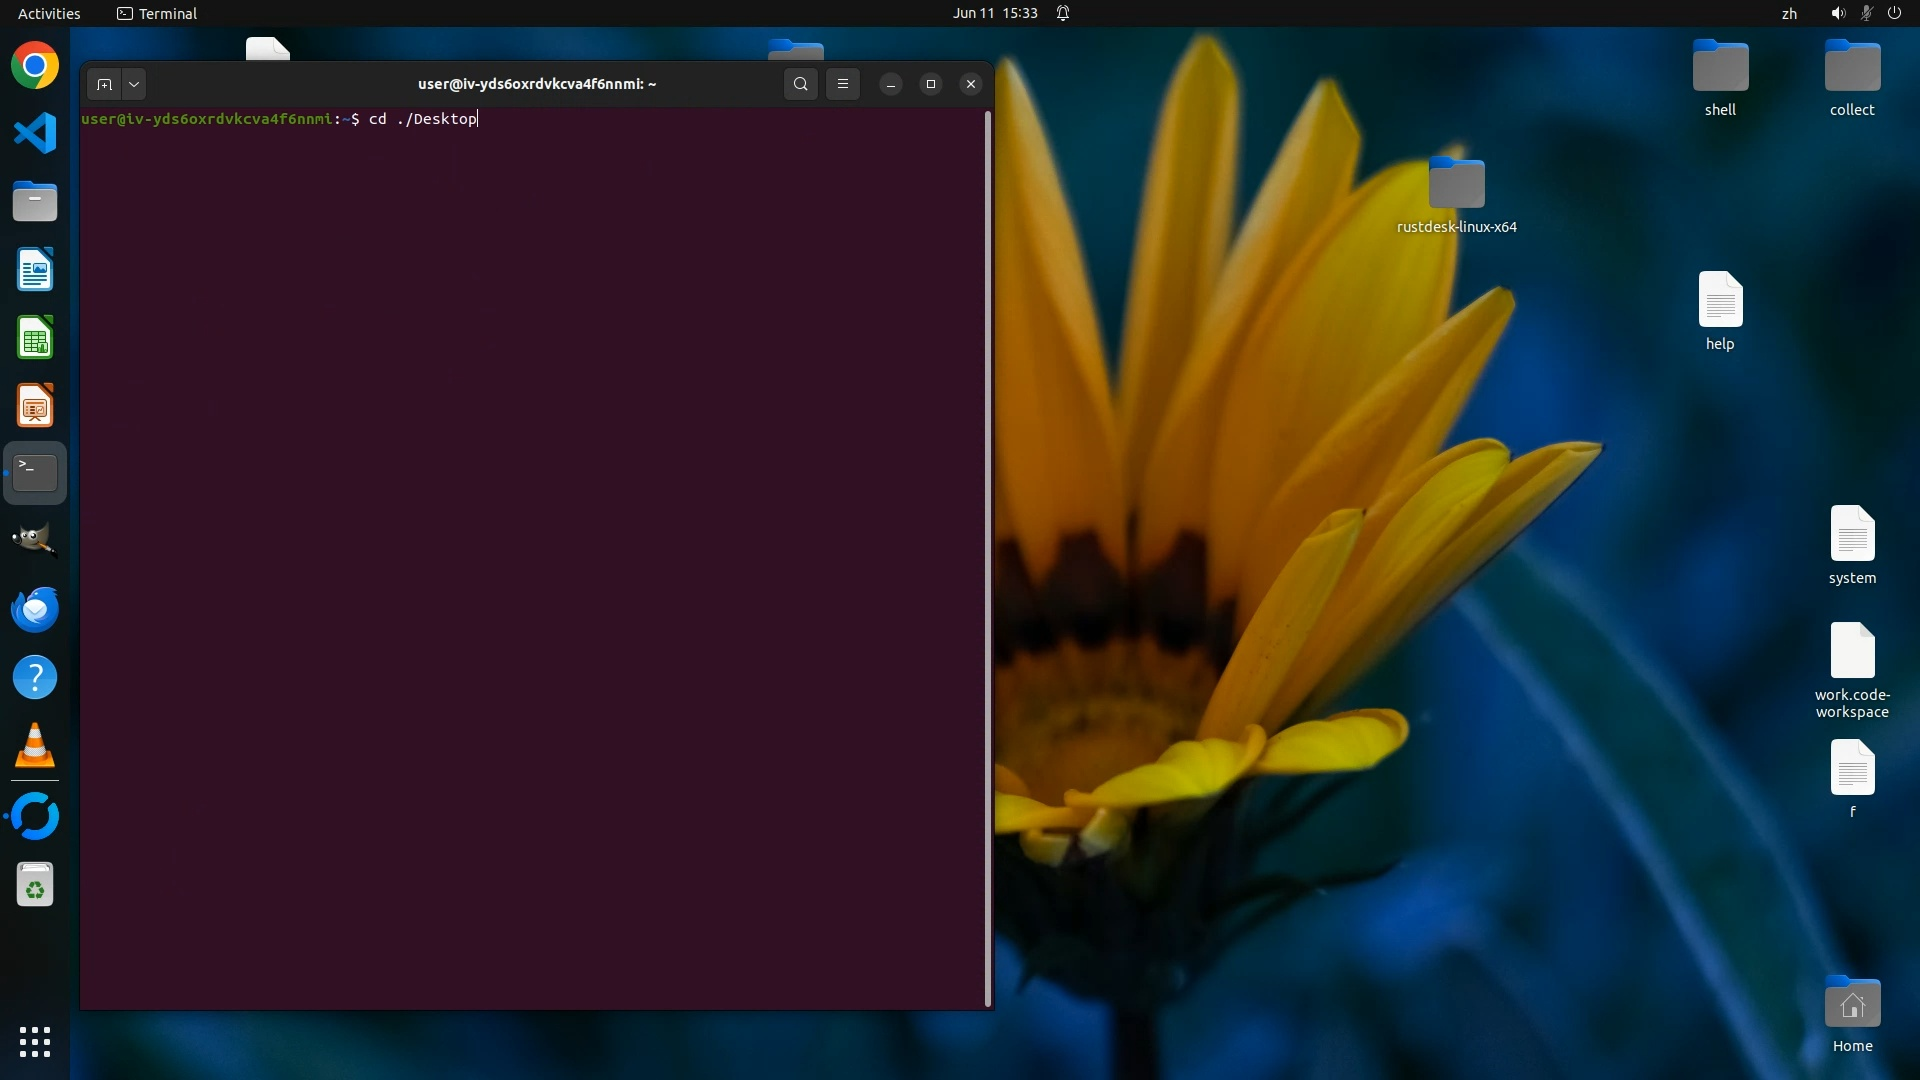Expand the new tab dropdown arrow
The image size is (1920, 1080).
click(x=134, y=85)
